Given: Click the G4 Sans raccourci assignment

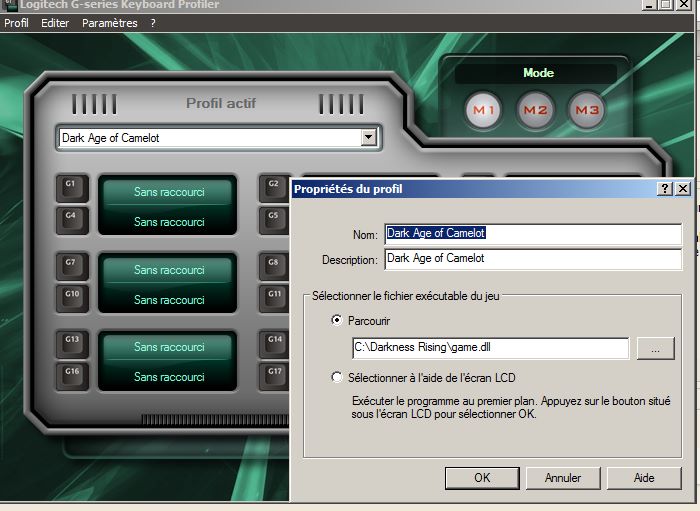Looking at the screenshot, I should click(169, 222).
